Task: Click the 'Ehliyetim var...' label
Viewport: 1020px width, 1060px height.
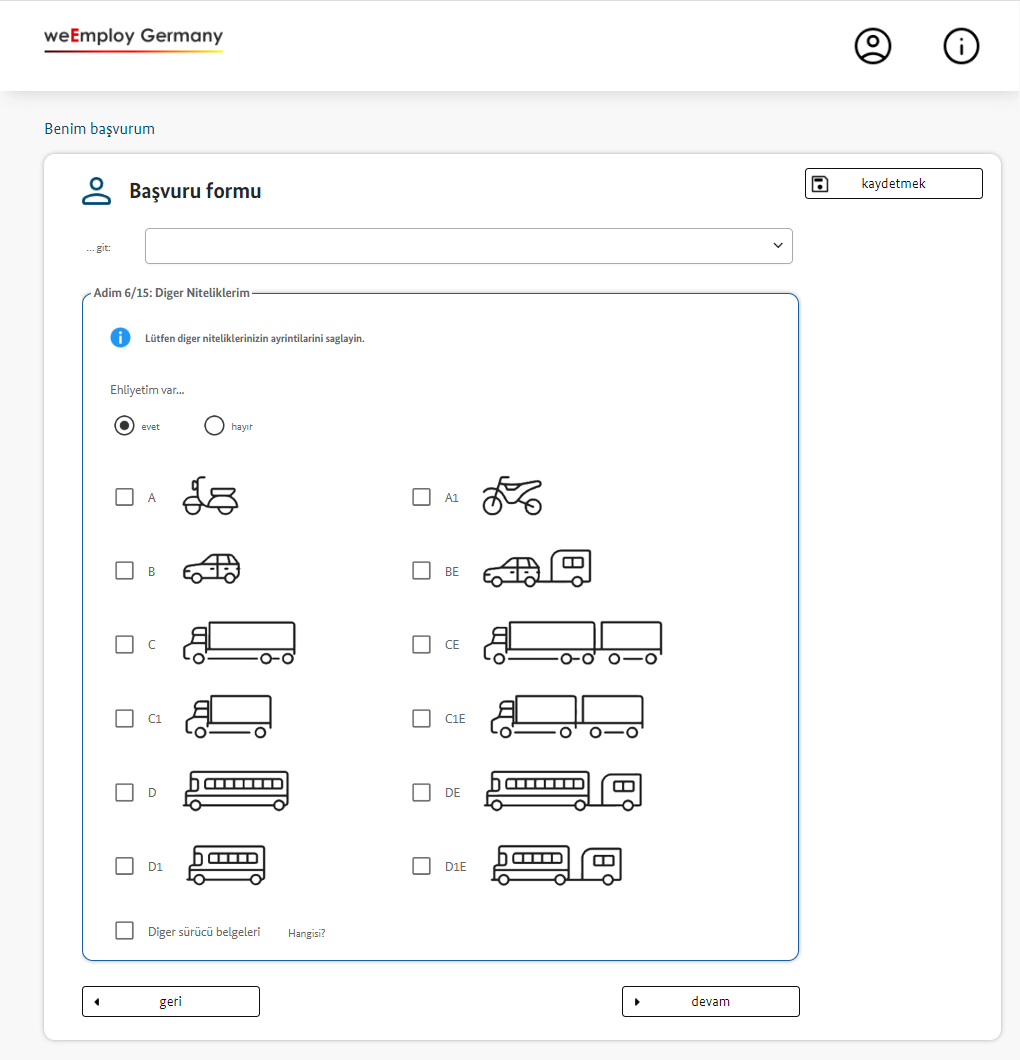Action: pyautogui.click(x=147, y=390)
